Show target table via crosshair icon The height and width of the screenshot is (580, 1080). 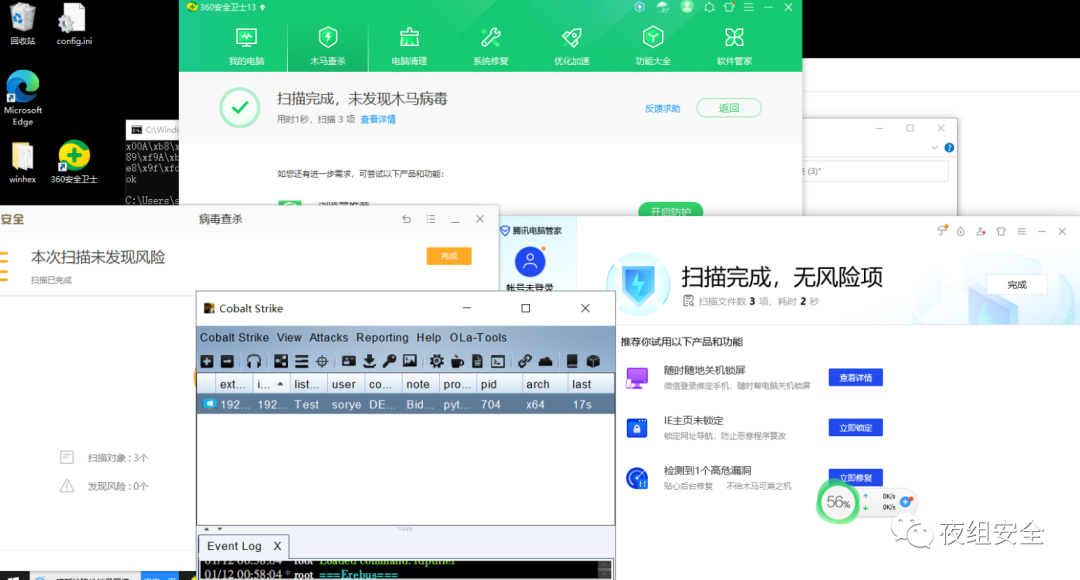pos(322,361)
